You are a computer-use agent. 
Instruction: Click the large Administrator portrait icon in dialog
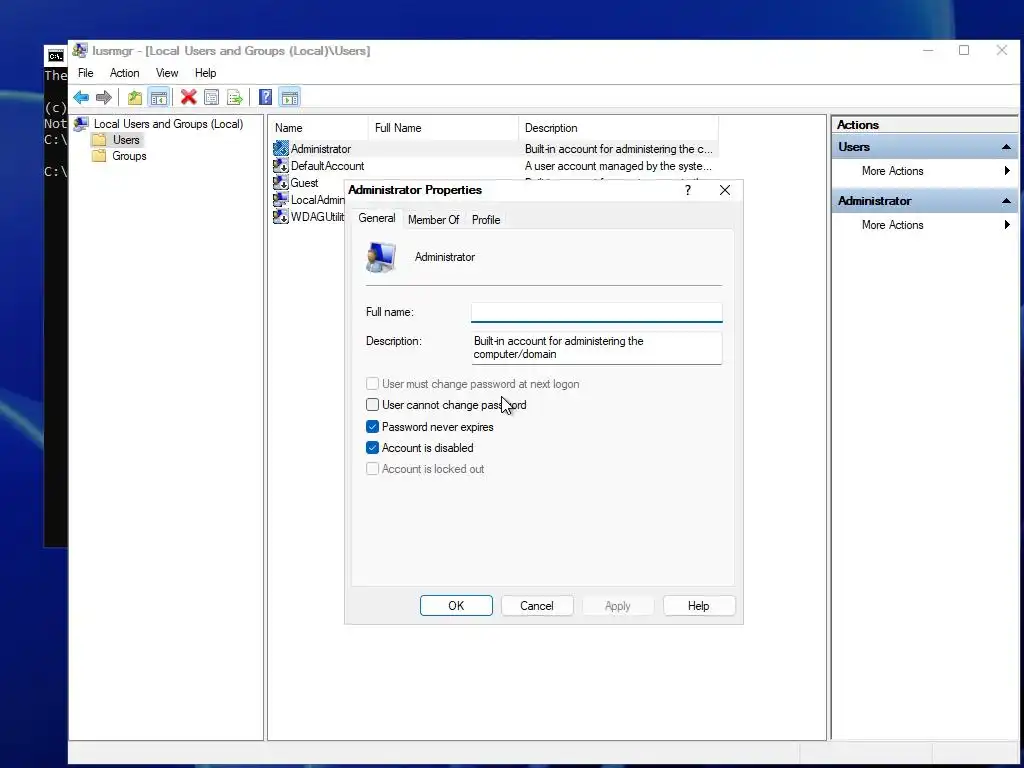(381, 257)
